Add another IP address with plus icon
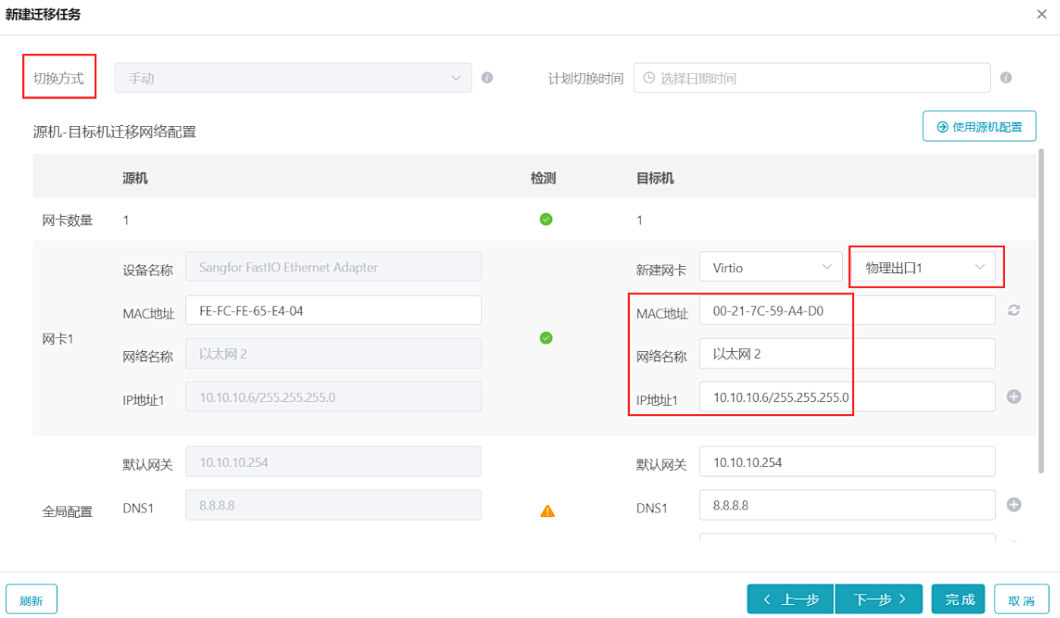Screen dimensions: 1060x618 tap(1013, 397)
